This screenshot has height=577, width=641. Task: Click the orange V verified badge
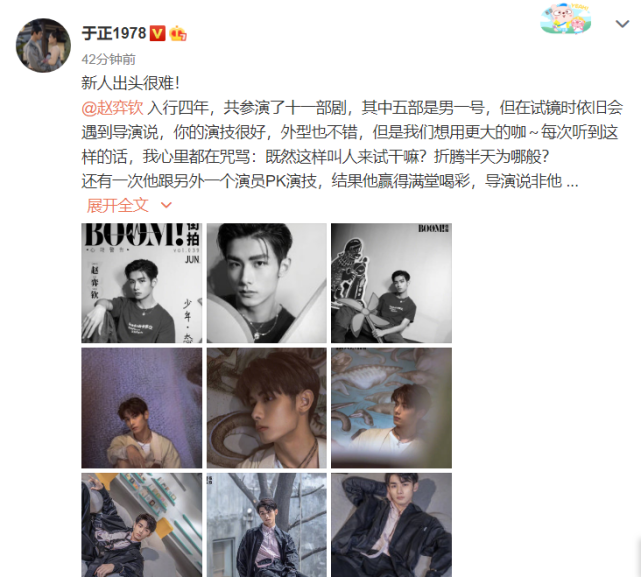click(157, 34)
